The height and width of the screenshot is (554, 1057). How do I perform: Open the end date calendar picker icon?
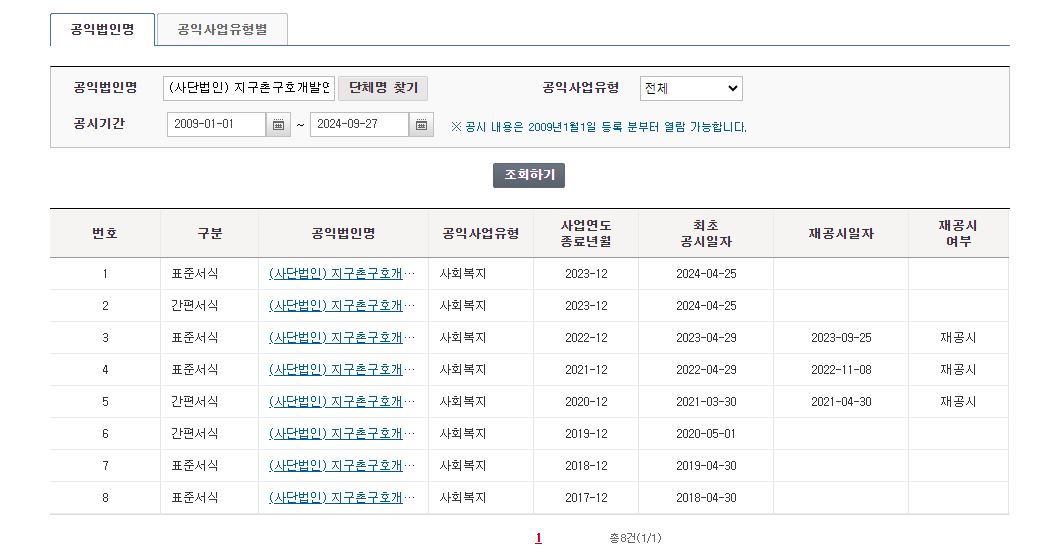point(422,125)
